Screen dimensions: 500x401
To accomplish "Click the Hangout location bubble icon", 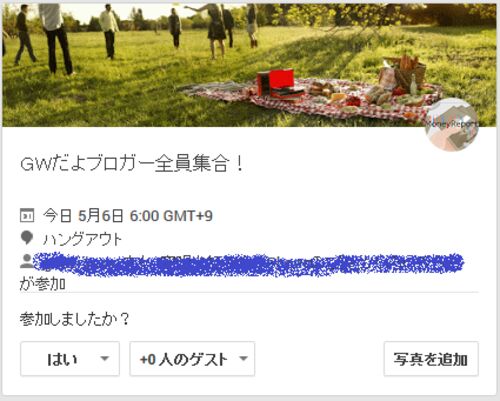I will pos(27,238).
